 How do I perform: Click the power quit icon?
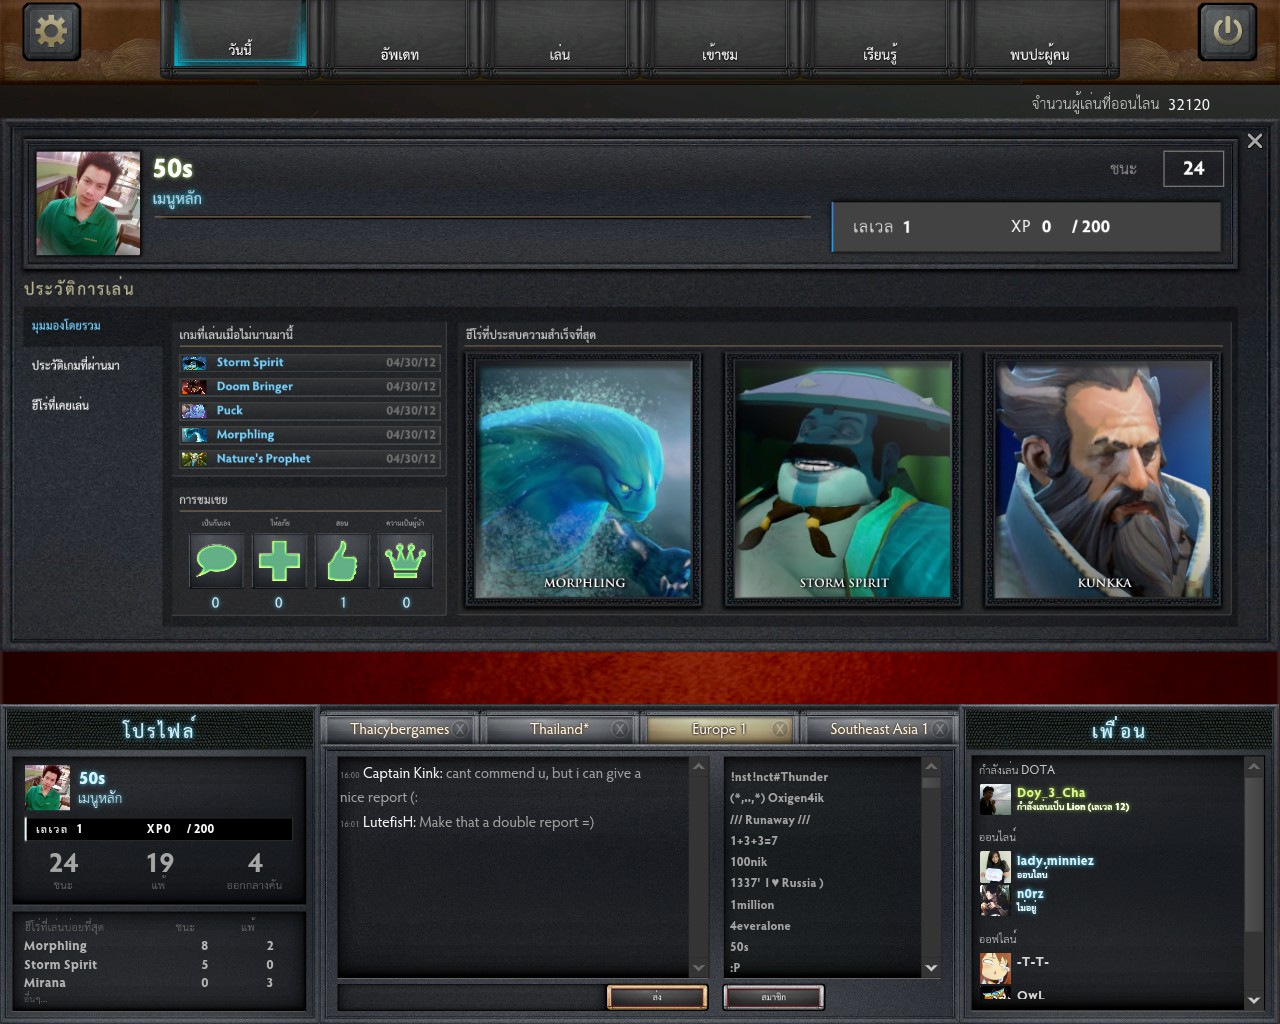(x=1227, y=31)
